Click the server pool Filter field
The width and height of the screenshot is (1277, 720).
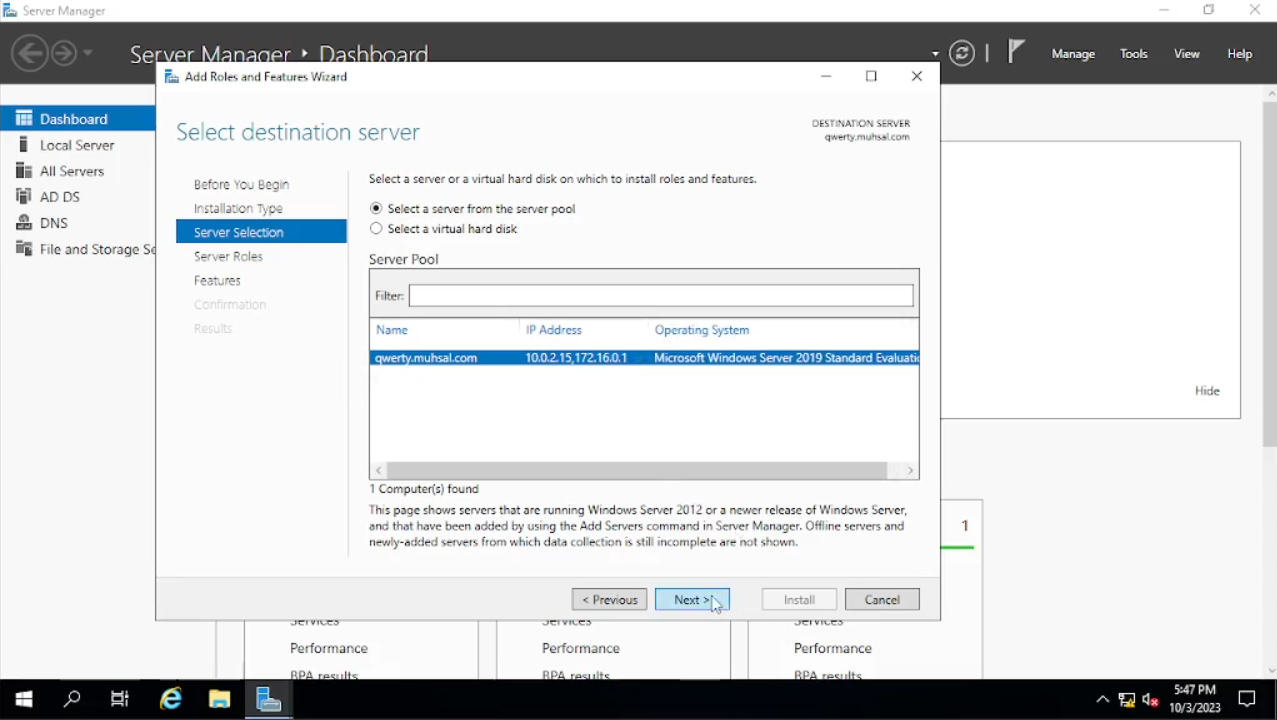(660, 296)
